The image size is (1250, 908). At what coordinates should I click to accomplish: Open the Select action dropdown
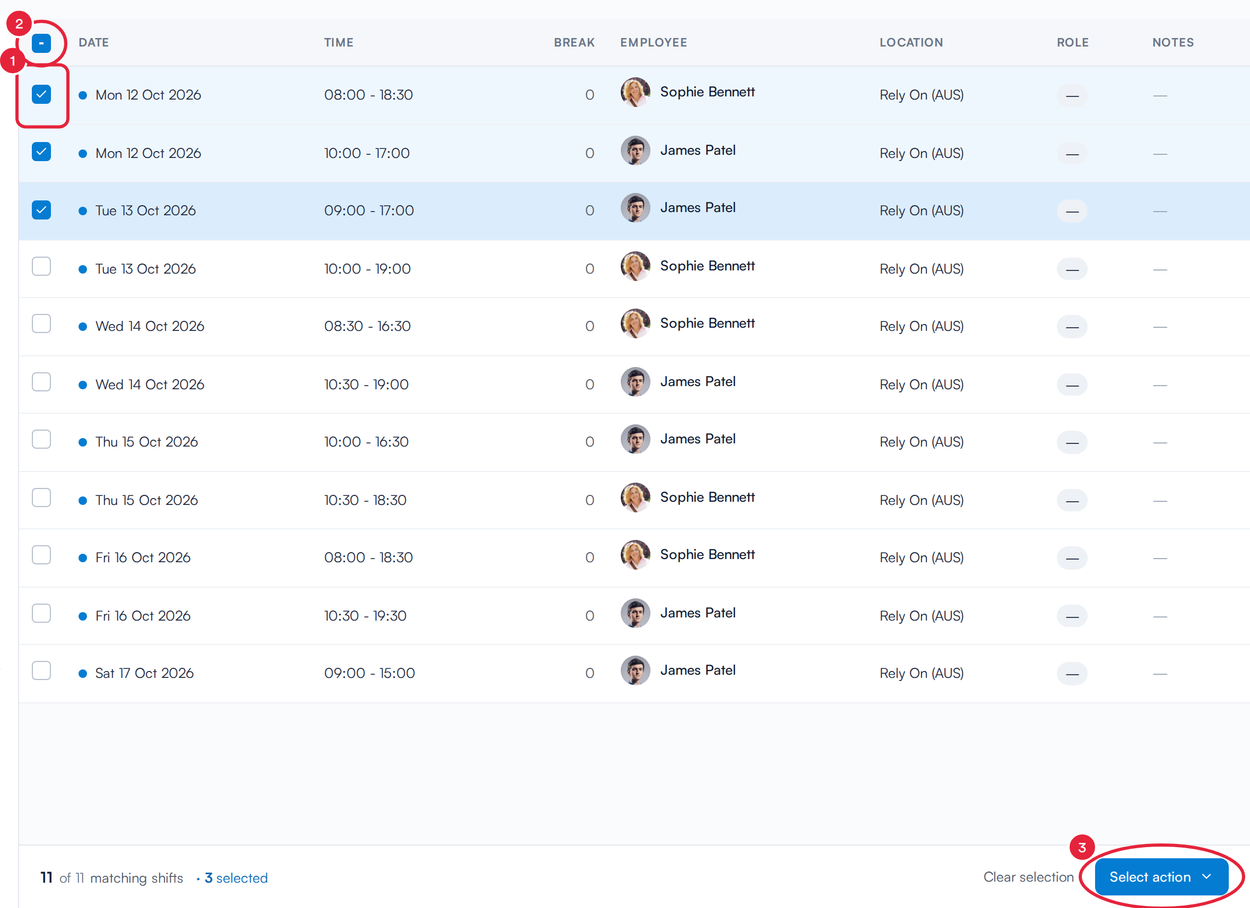(x=1161, y=877)
